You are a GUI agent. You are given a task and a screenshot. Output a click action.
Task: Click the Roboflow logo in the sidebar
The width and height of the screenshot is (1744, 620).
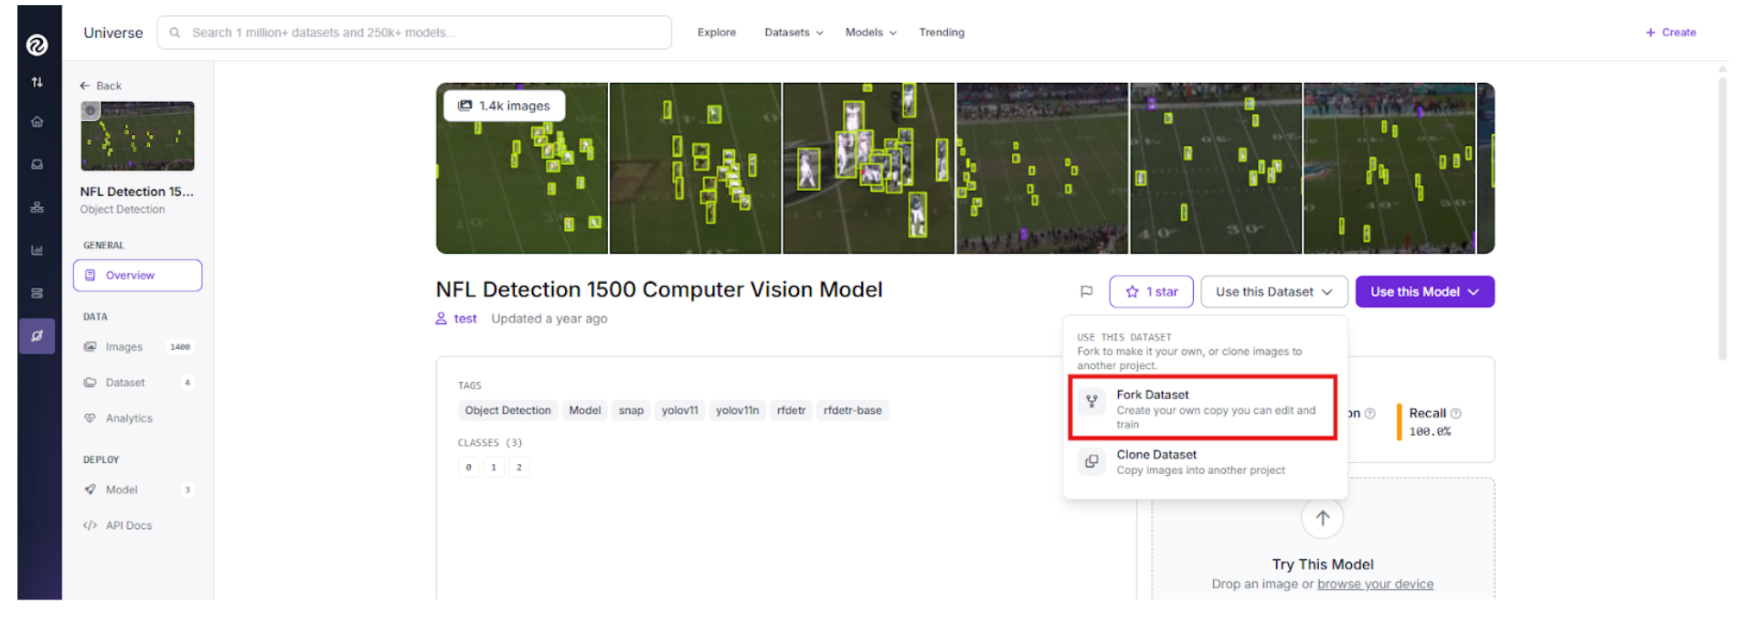[x=37, y=44]
